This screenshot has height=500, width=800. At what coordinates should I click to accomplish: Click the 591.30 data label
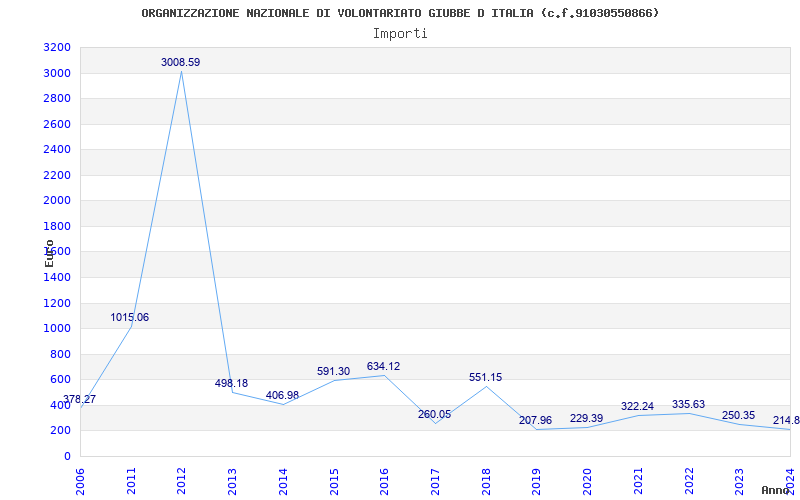[x=333, y=371]
